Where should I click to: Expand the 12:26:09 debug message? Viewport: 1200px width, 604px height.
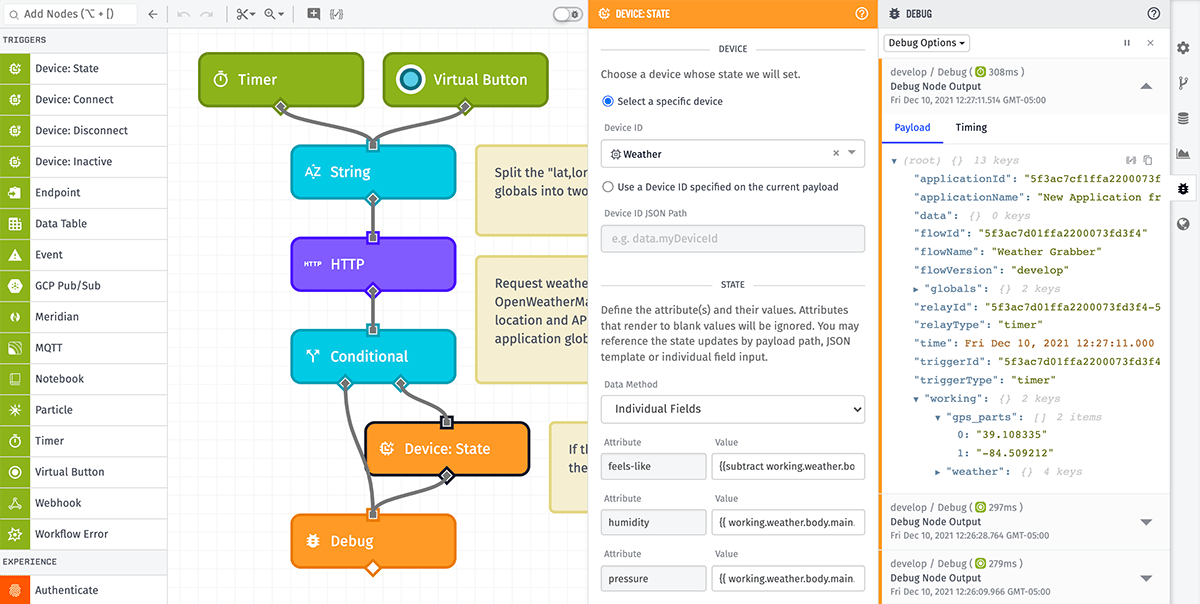[x=1146, y=578]
